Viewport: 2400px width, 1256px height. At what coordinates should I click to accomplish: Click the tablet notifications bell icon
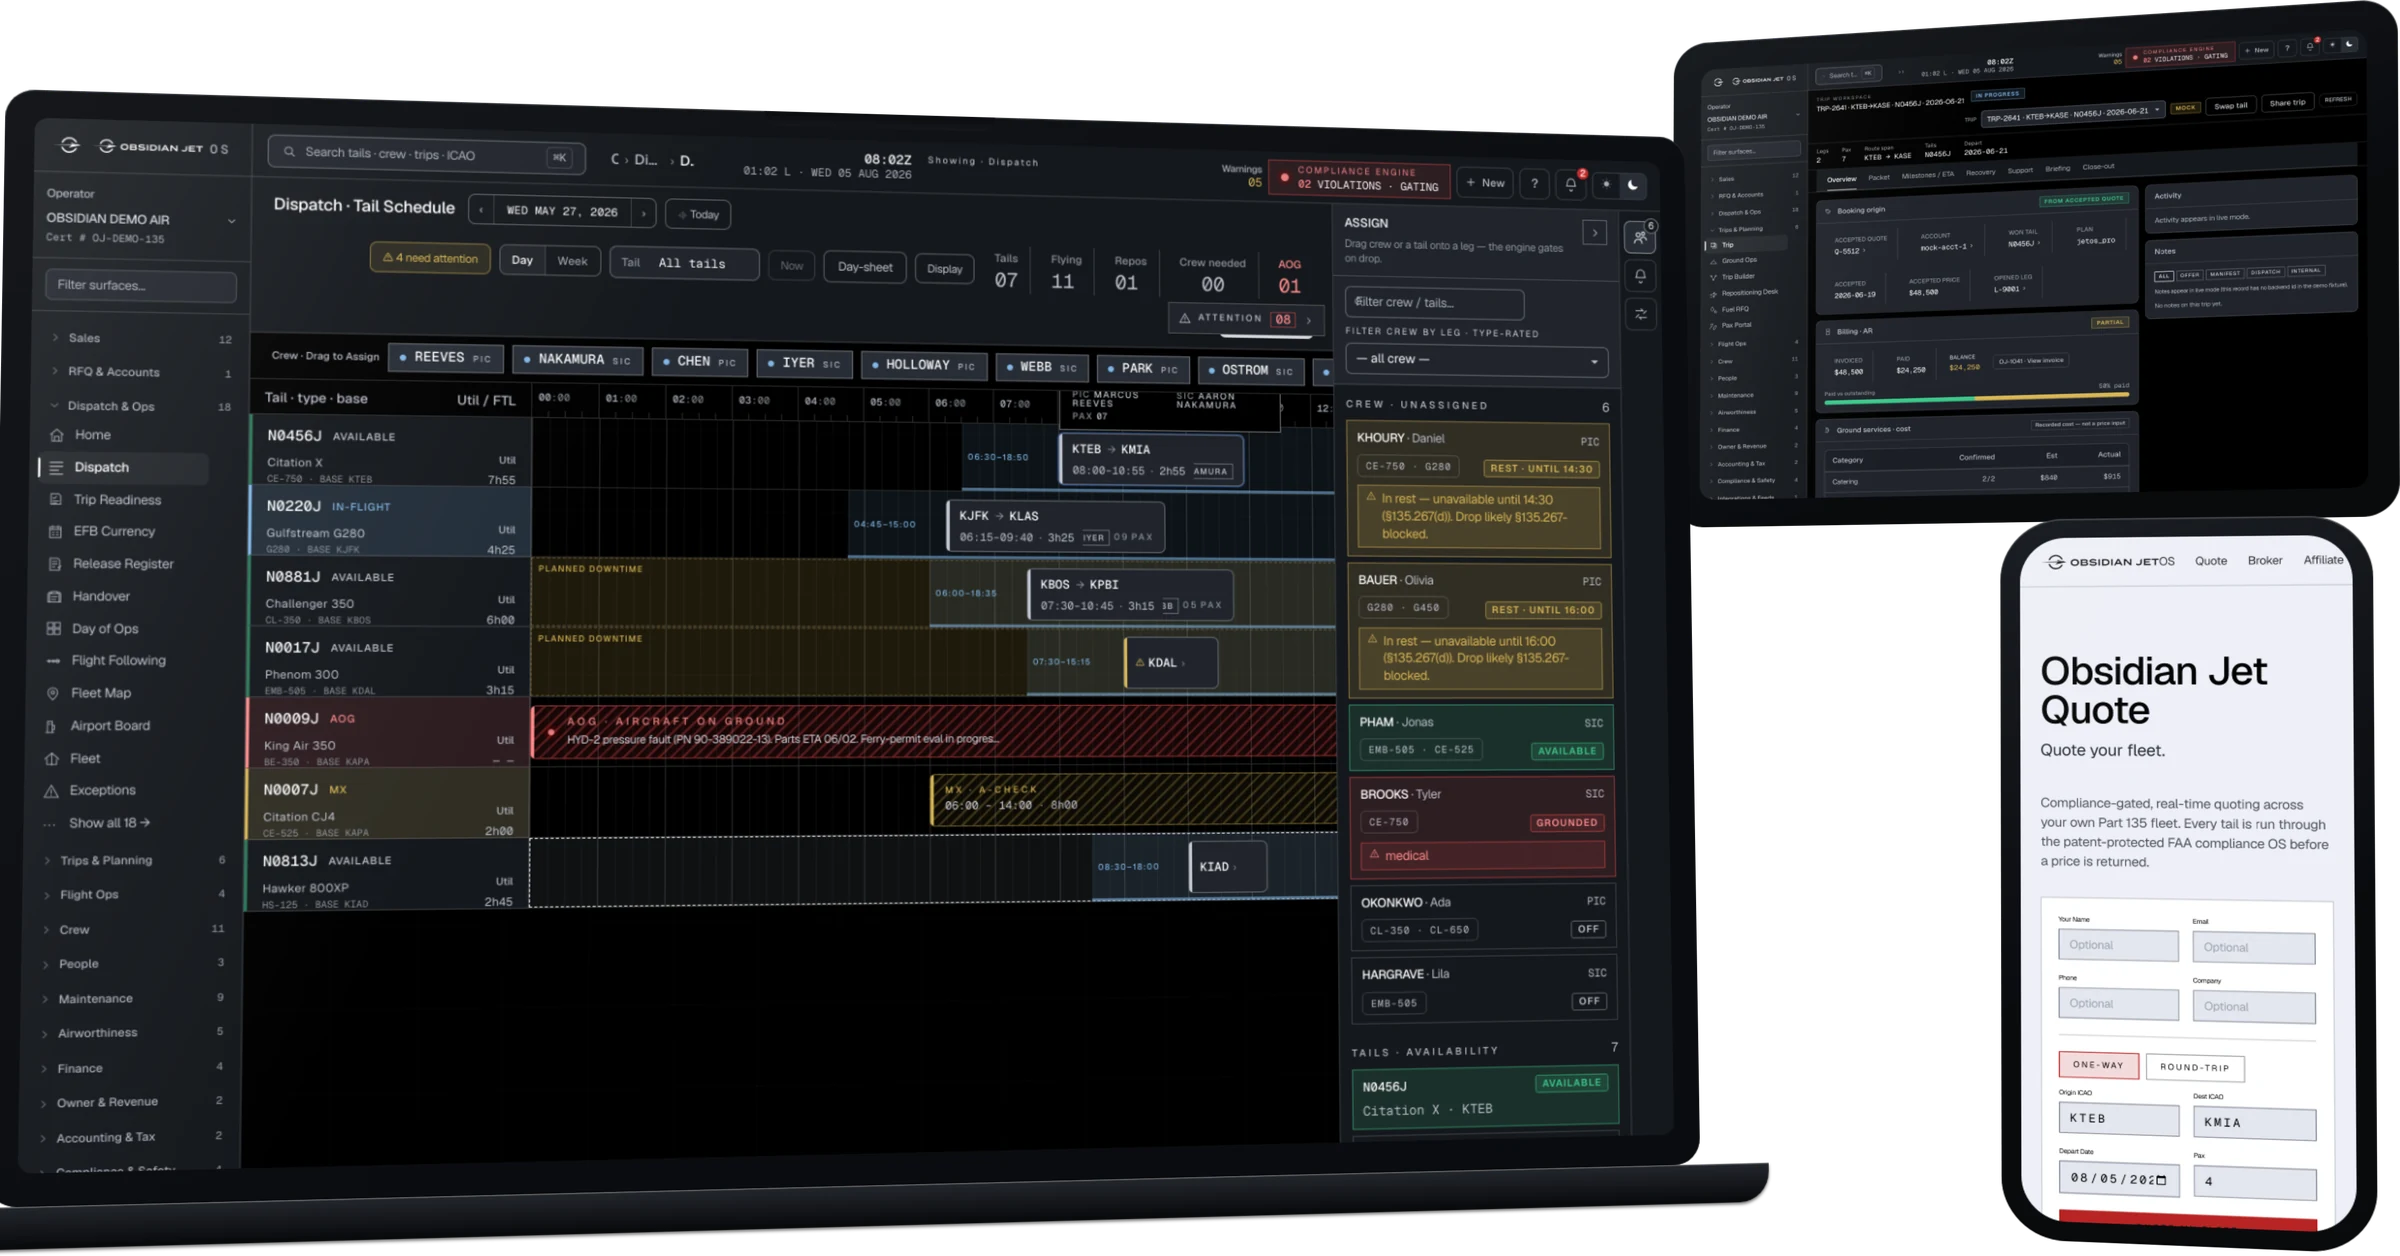(x=2309, y=47)
